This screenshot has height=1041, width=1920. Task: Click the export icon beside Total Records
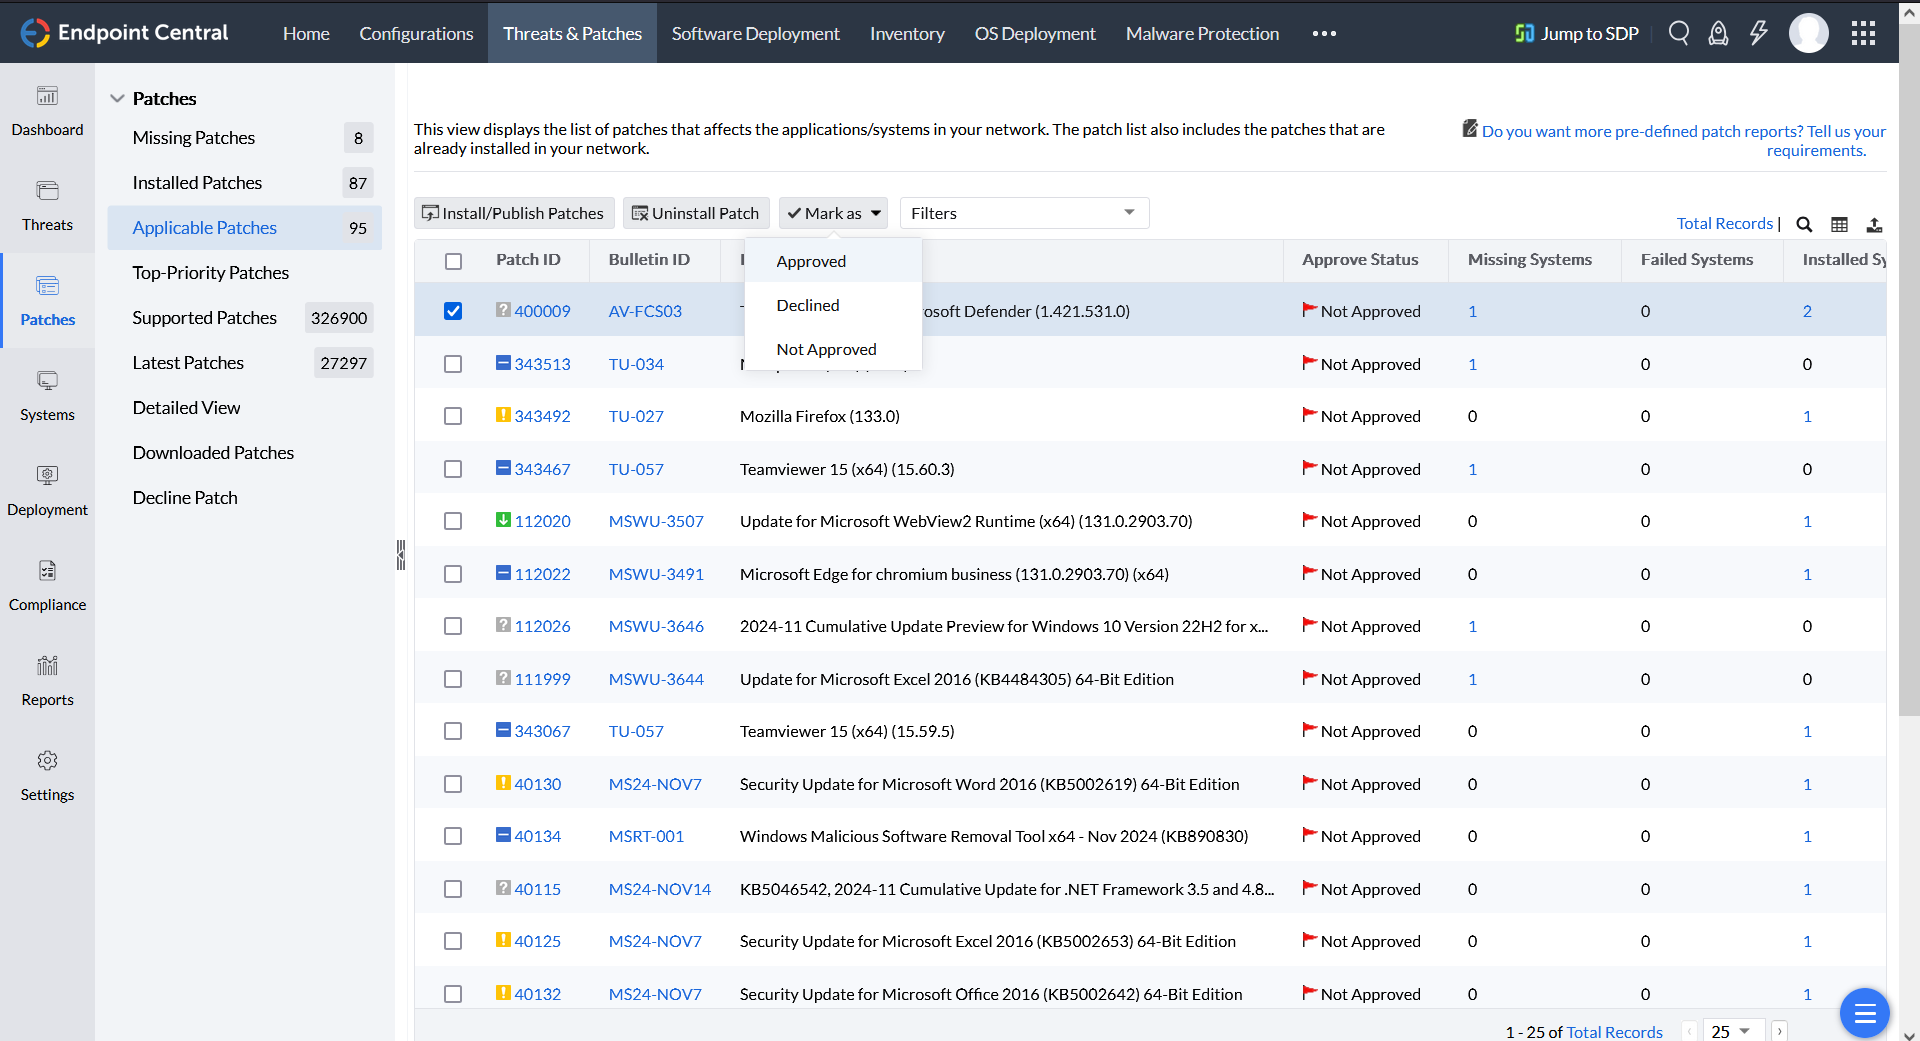tap(1874, 224)
